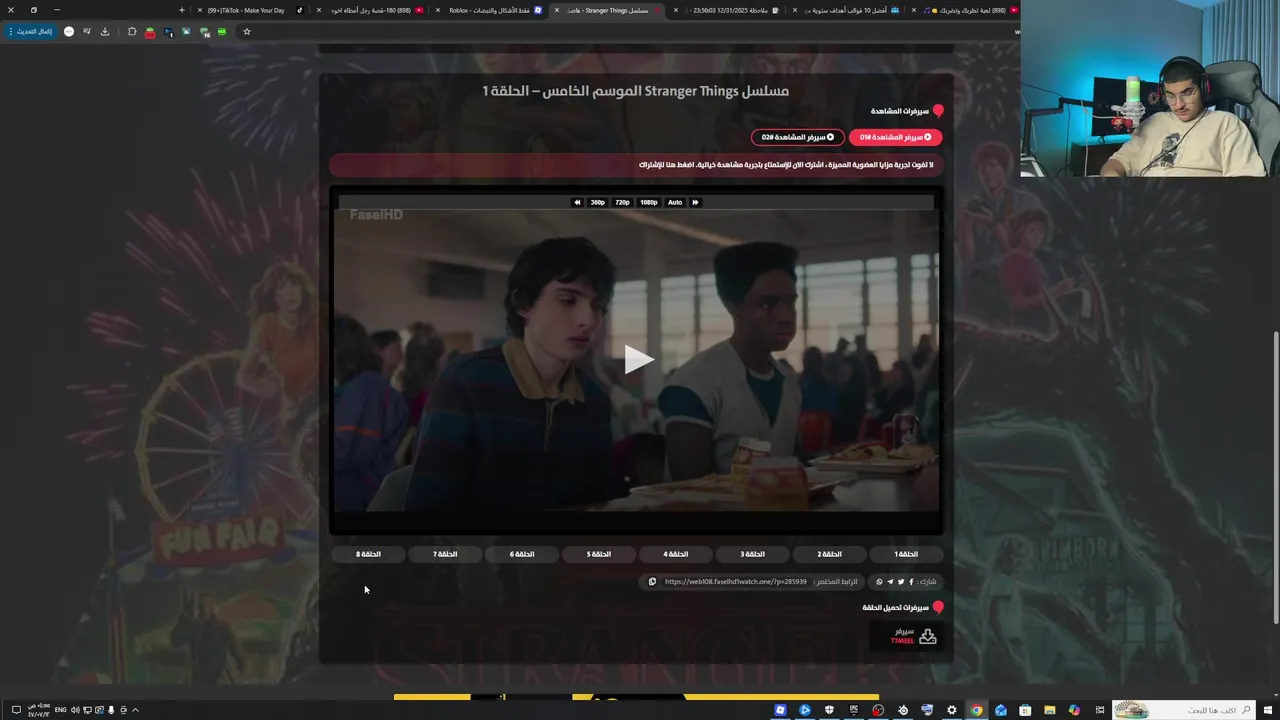Open Chrome from the taskbar
1280x720 pixels.
pyautogui.click(x=976, y=710)
